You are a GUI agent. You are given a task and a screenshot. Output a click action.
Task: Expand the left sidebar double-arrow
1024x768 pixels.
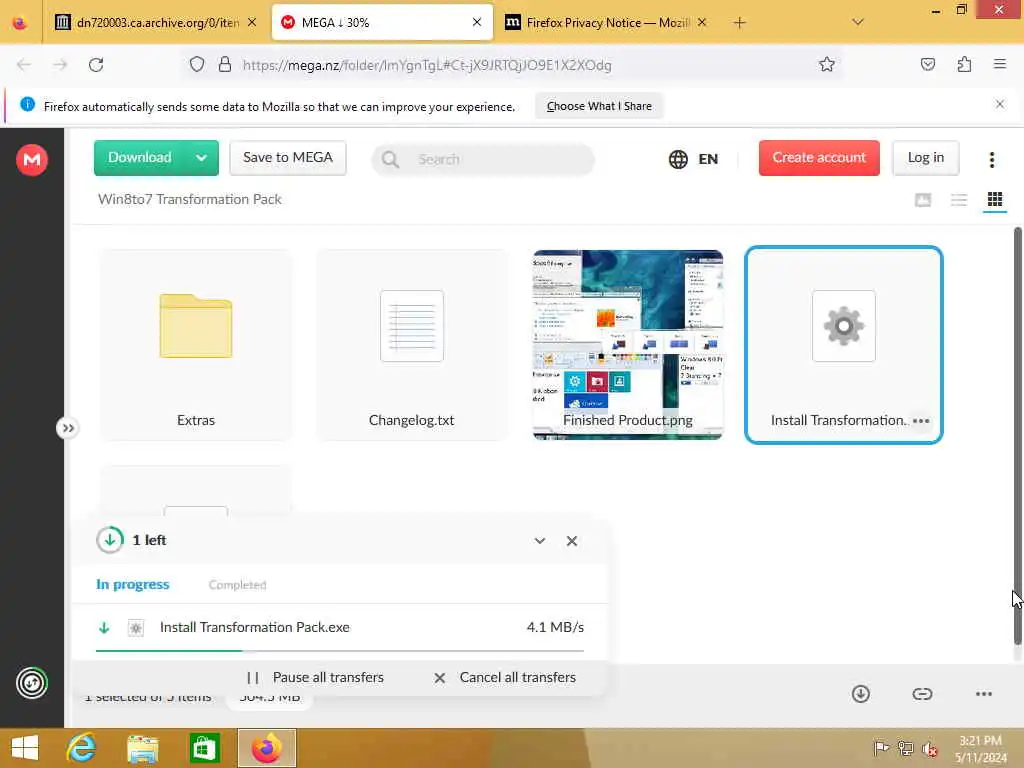click(x=67, y=428)
